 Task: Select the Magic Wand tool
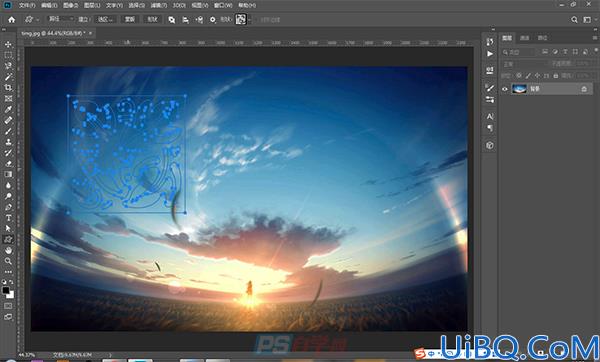pos(8,77)
